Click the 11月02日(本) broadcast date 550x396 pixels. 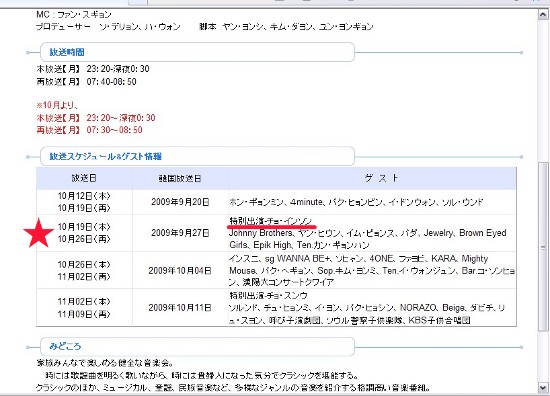click(x=84, y=302)
